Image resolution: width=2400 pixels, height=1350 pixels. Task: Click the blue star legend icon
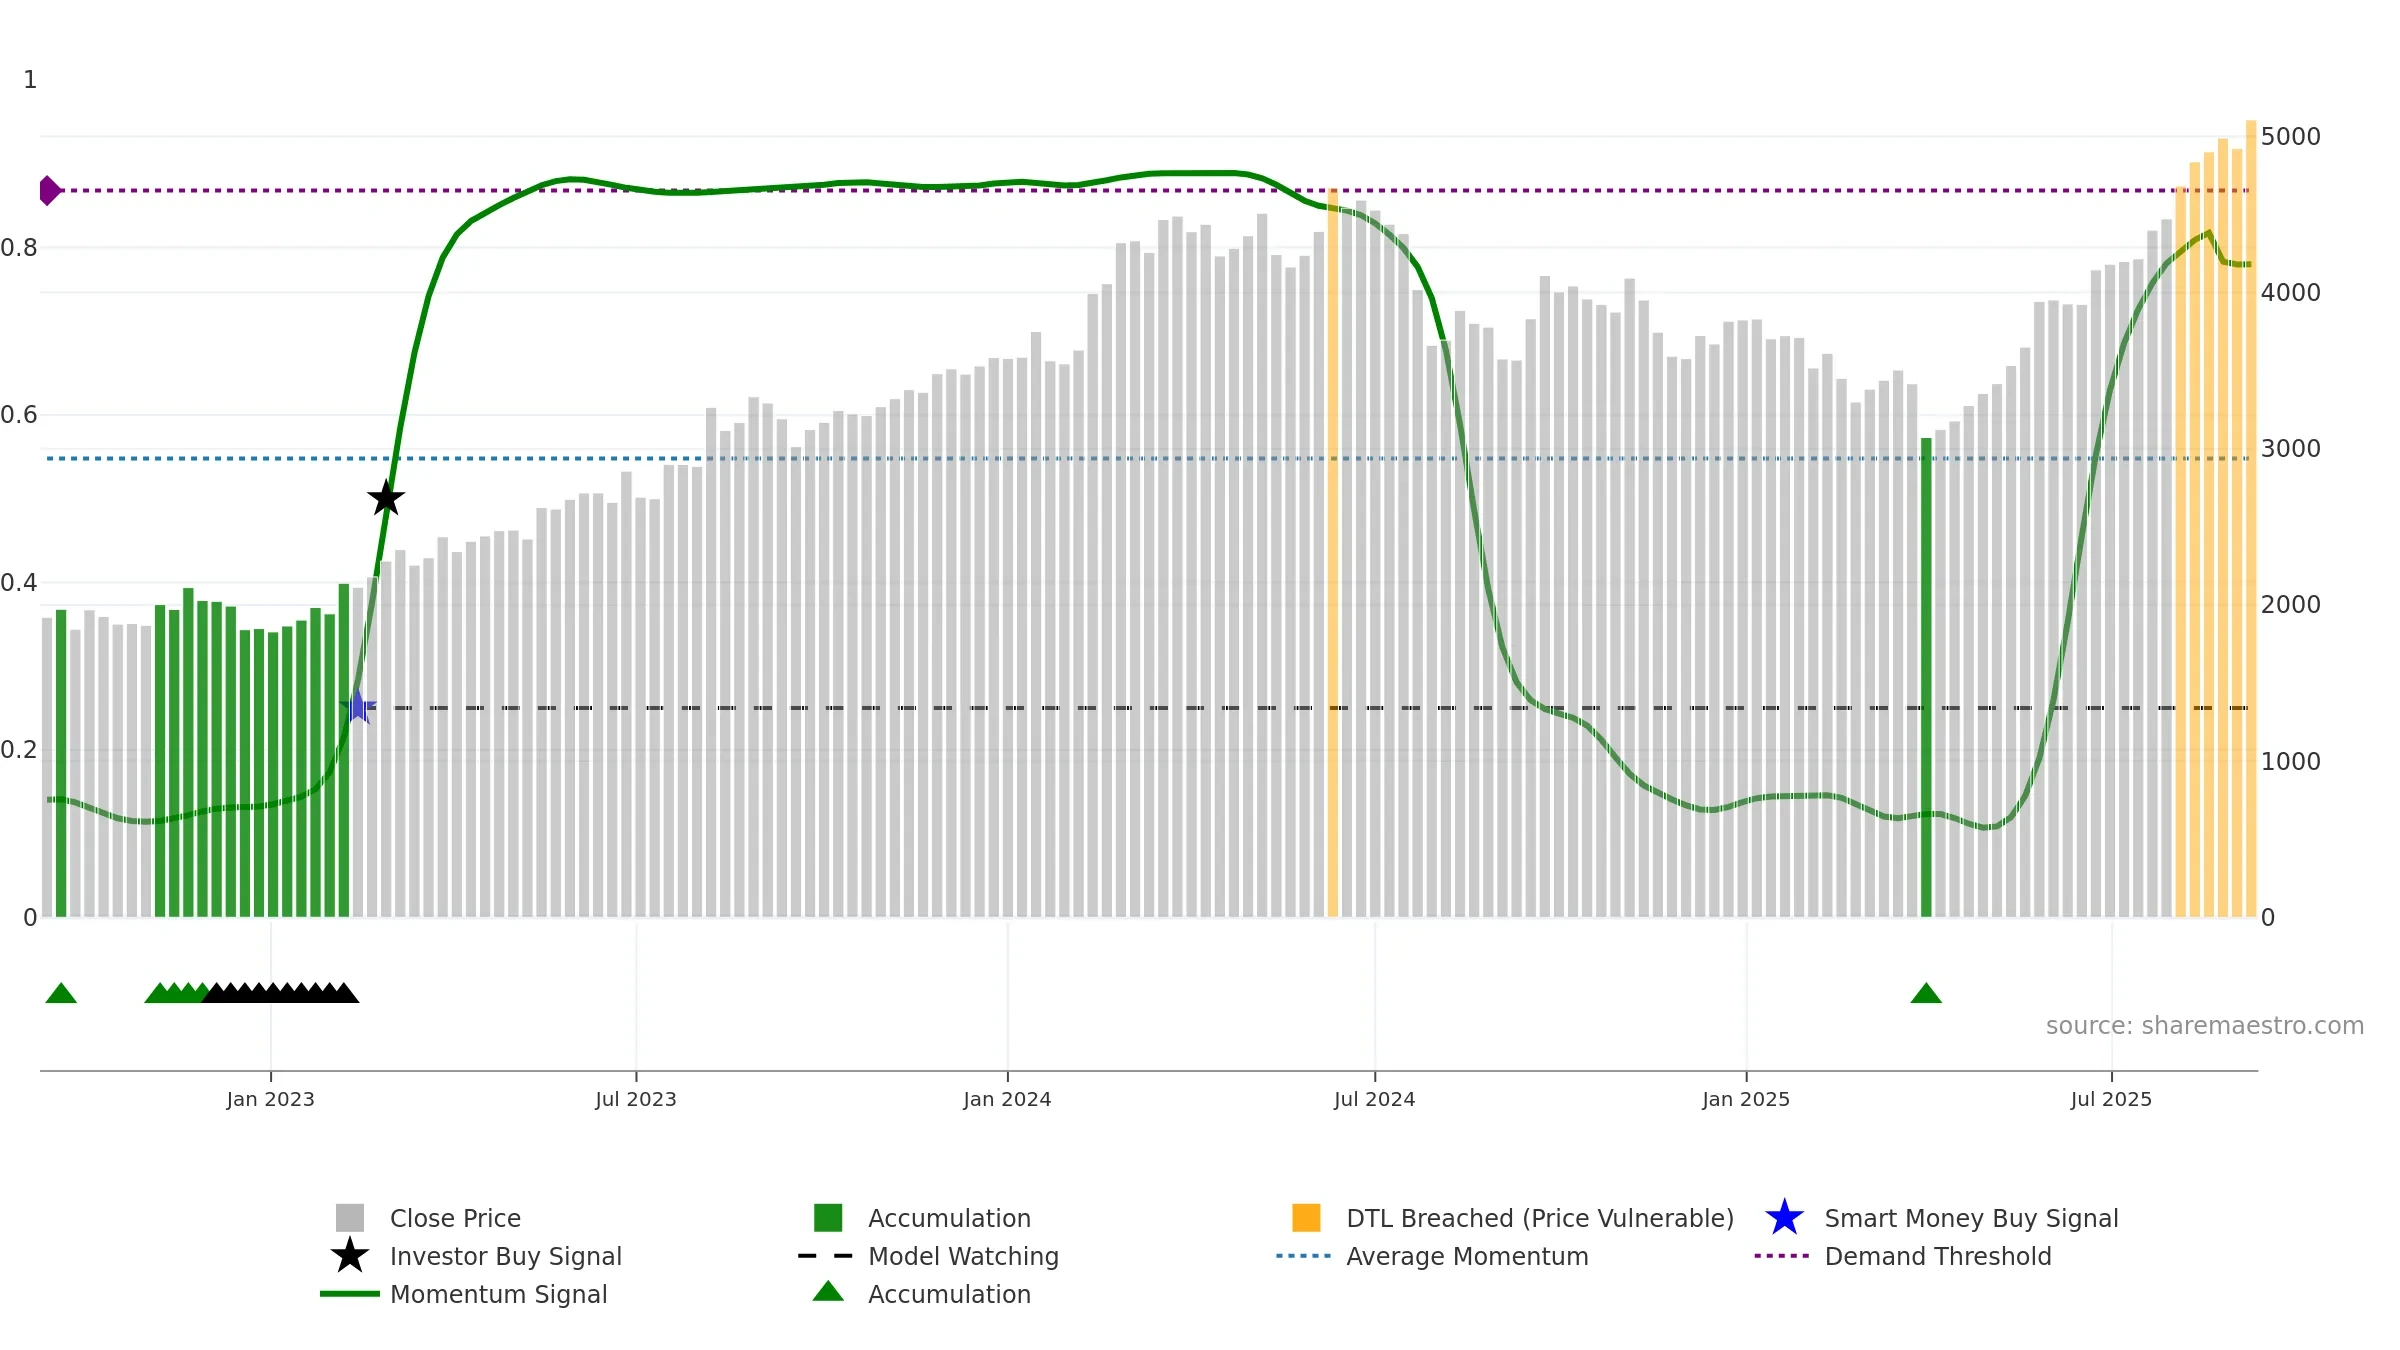tap(1784, 1218)
